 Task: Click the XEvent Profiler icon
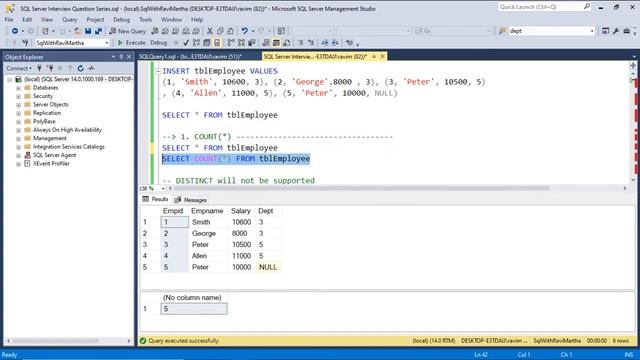tap(27, 164)
